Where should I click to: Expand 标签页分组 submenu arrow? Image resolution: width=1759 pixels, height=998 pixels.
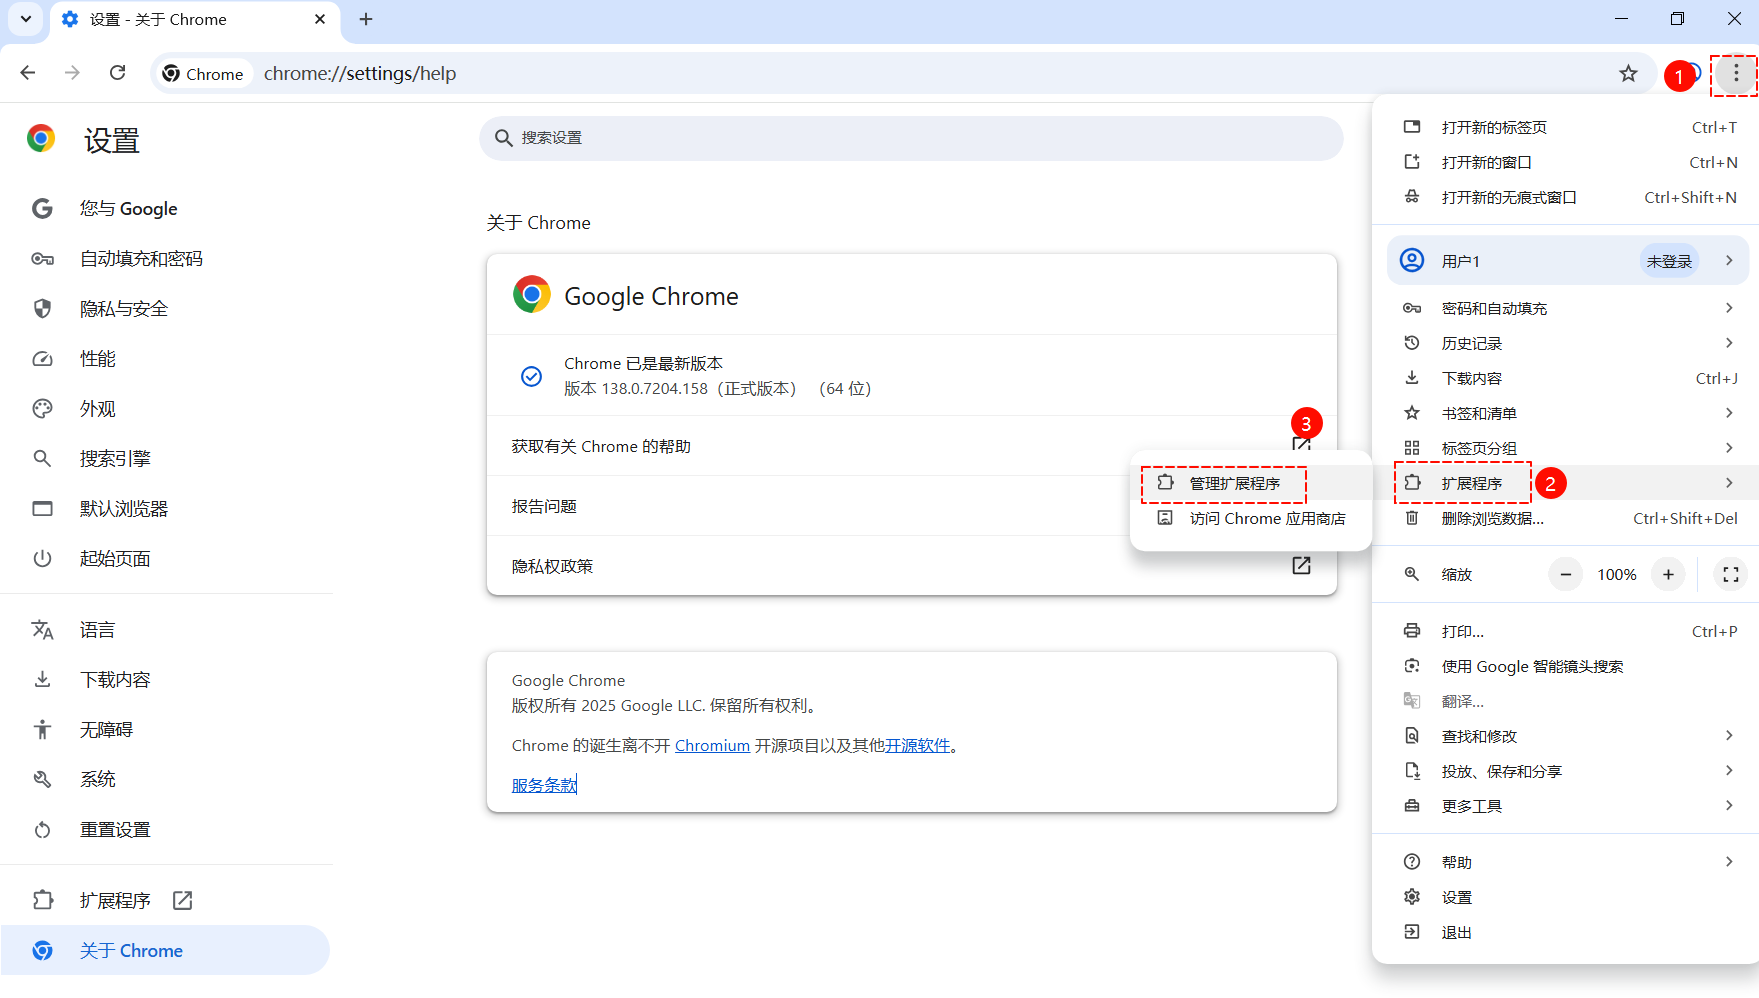1729,448
